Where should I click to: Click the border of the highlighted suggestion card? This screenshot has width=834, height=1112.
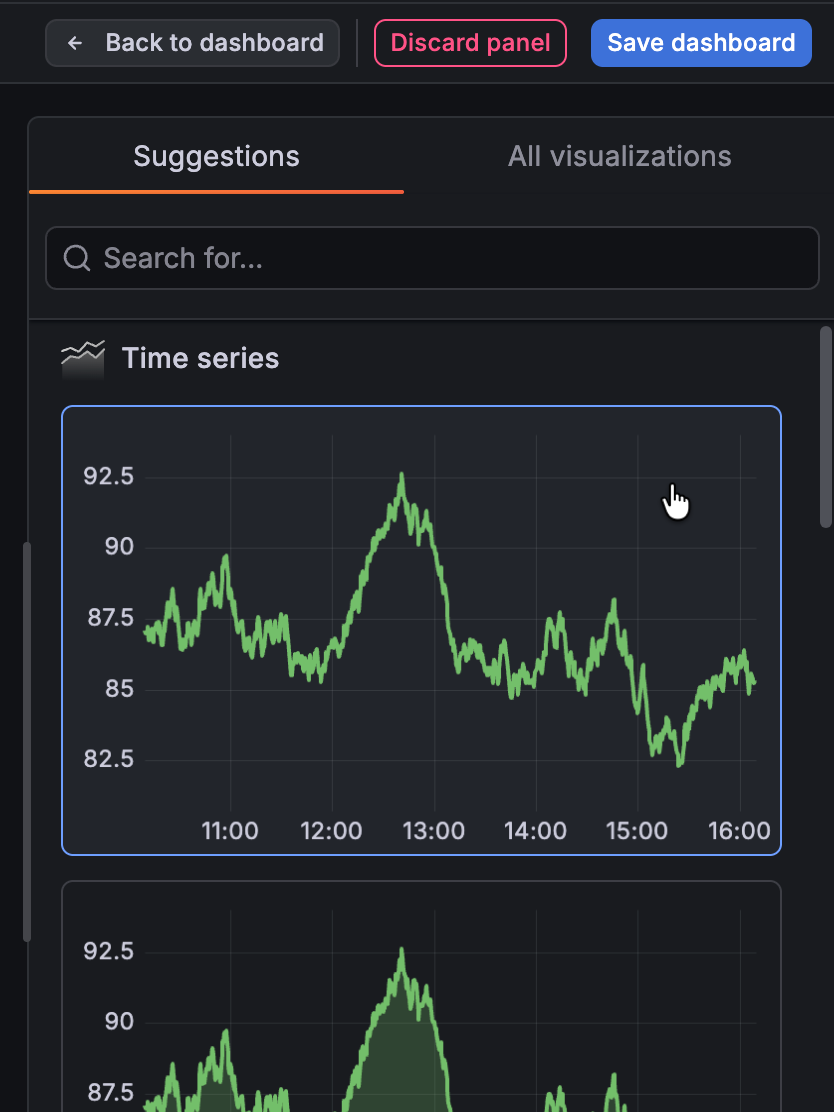pos(420,407)
